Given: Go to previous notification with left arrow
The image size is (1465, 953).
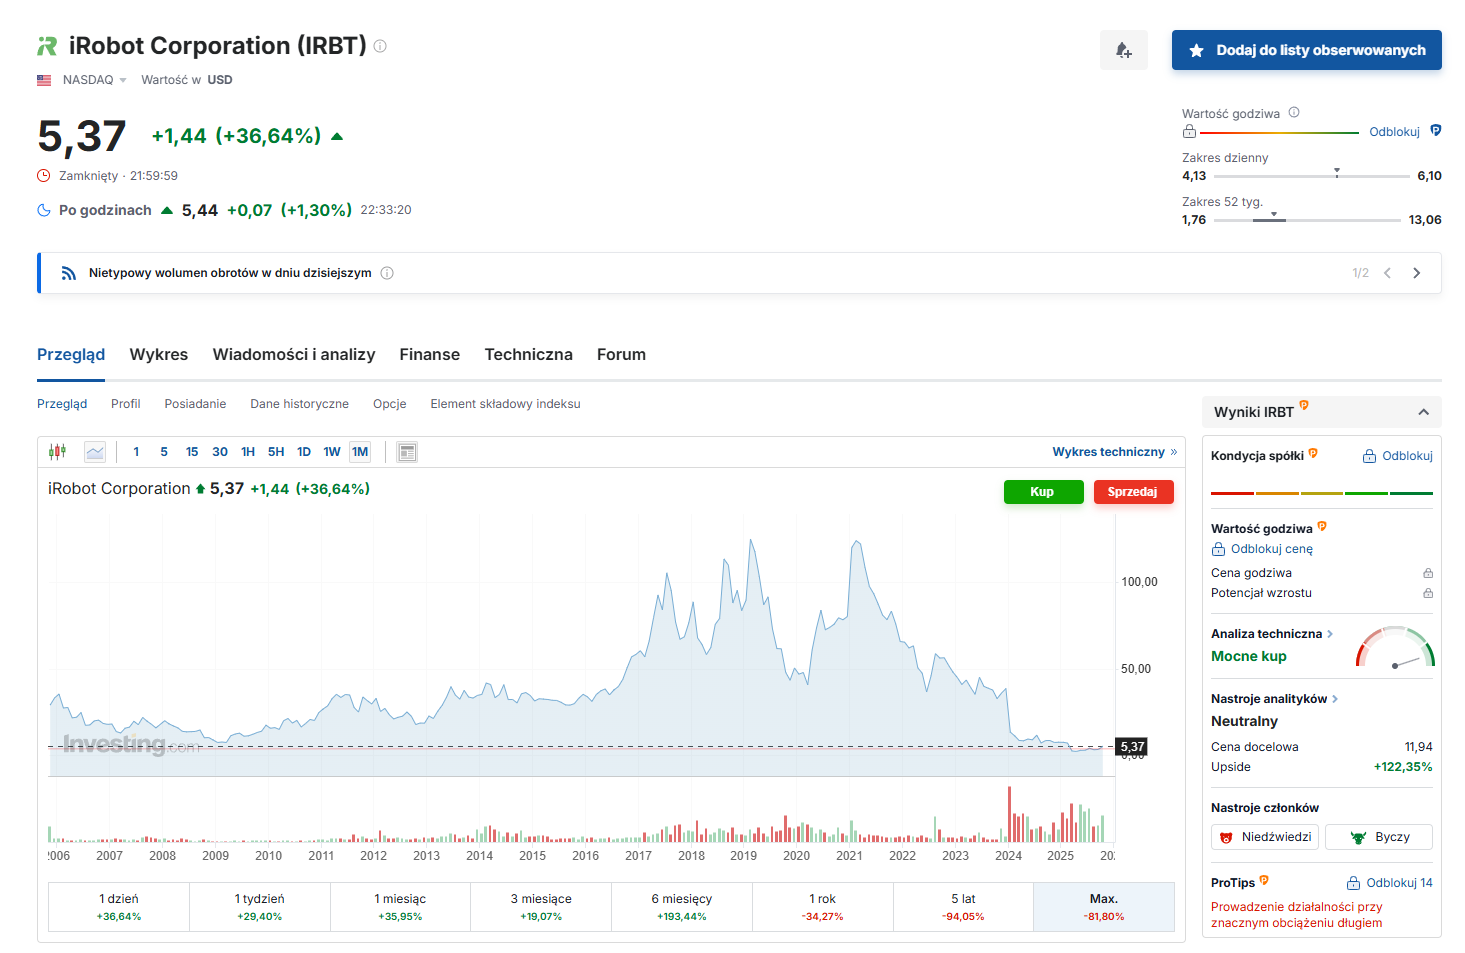Looking at the screenshot, I should (x=1387, y=273).
